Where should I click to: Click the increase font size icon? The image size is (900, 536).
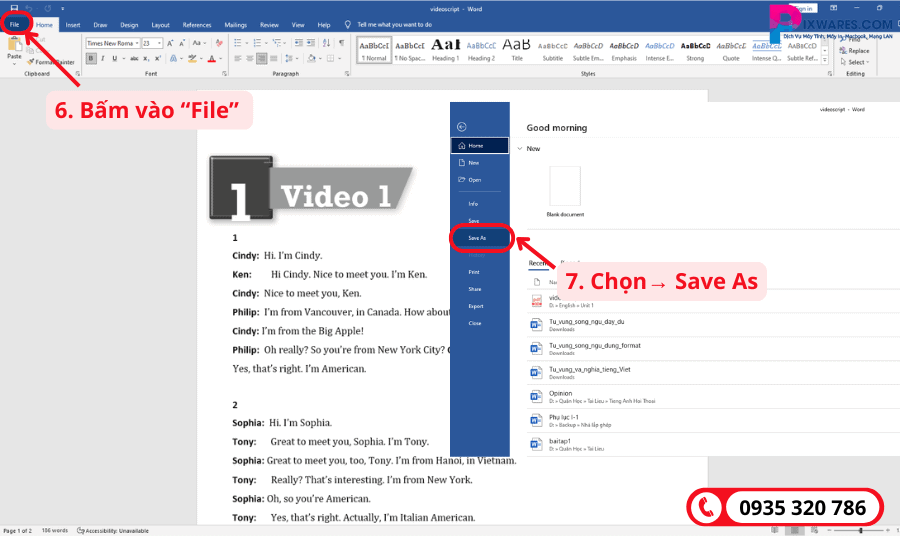pyautogui.click(x=172, y=43)
